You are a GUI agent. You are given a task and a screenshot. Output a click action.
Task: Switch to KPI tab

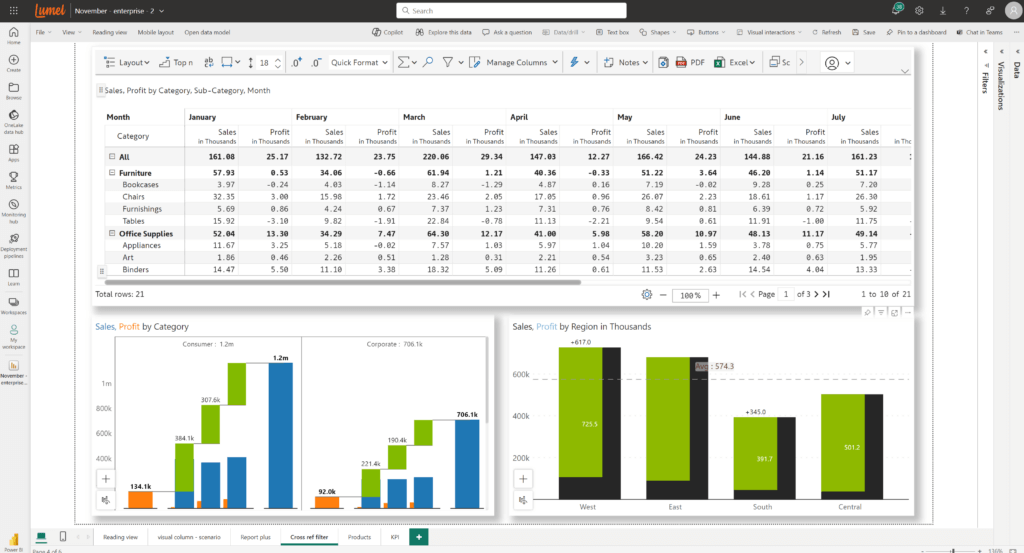click(x=395, y=537)
